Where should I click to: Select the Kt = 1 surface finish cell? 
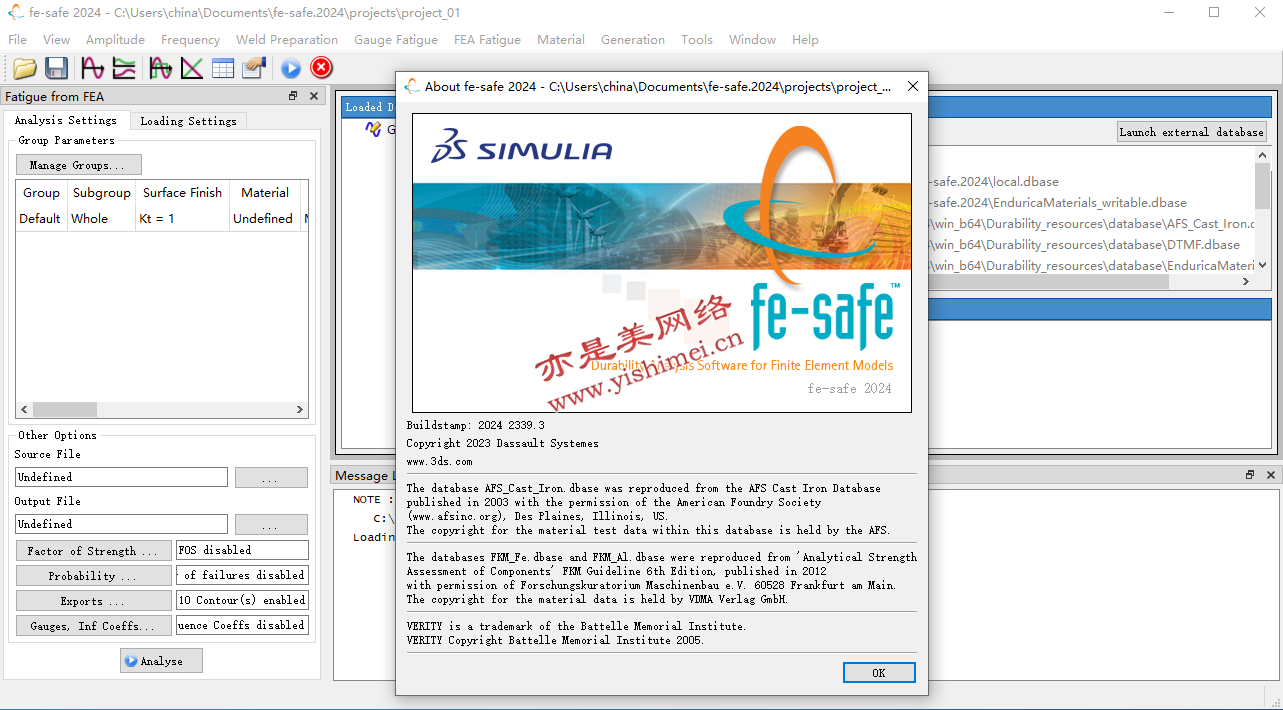point(182,218)
